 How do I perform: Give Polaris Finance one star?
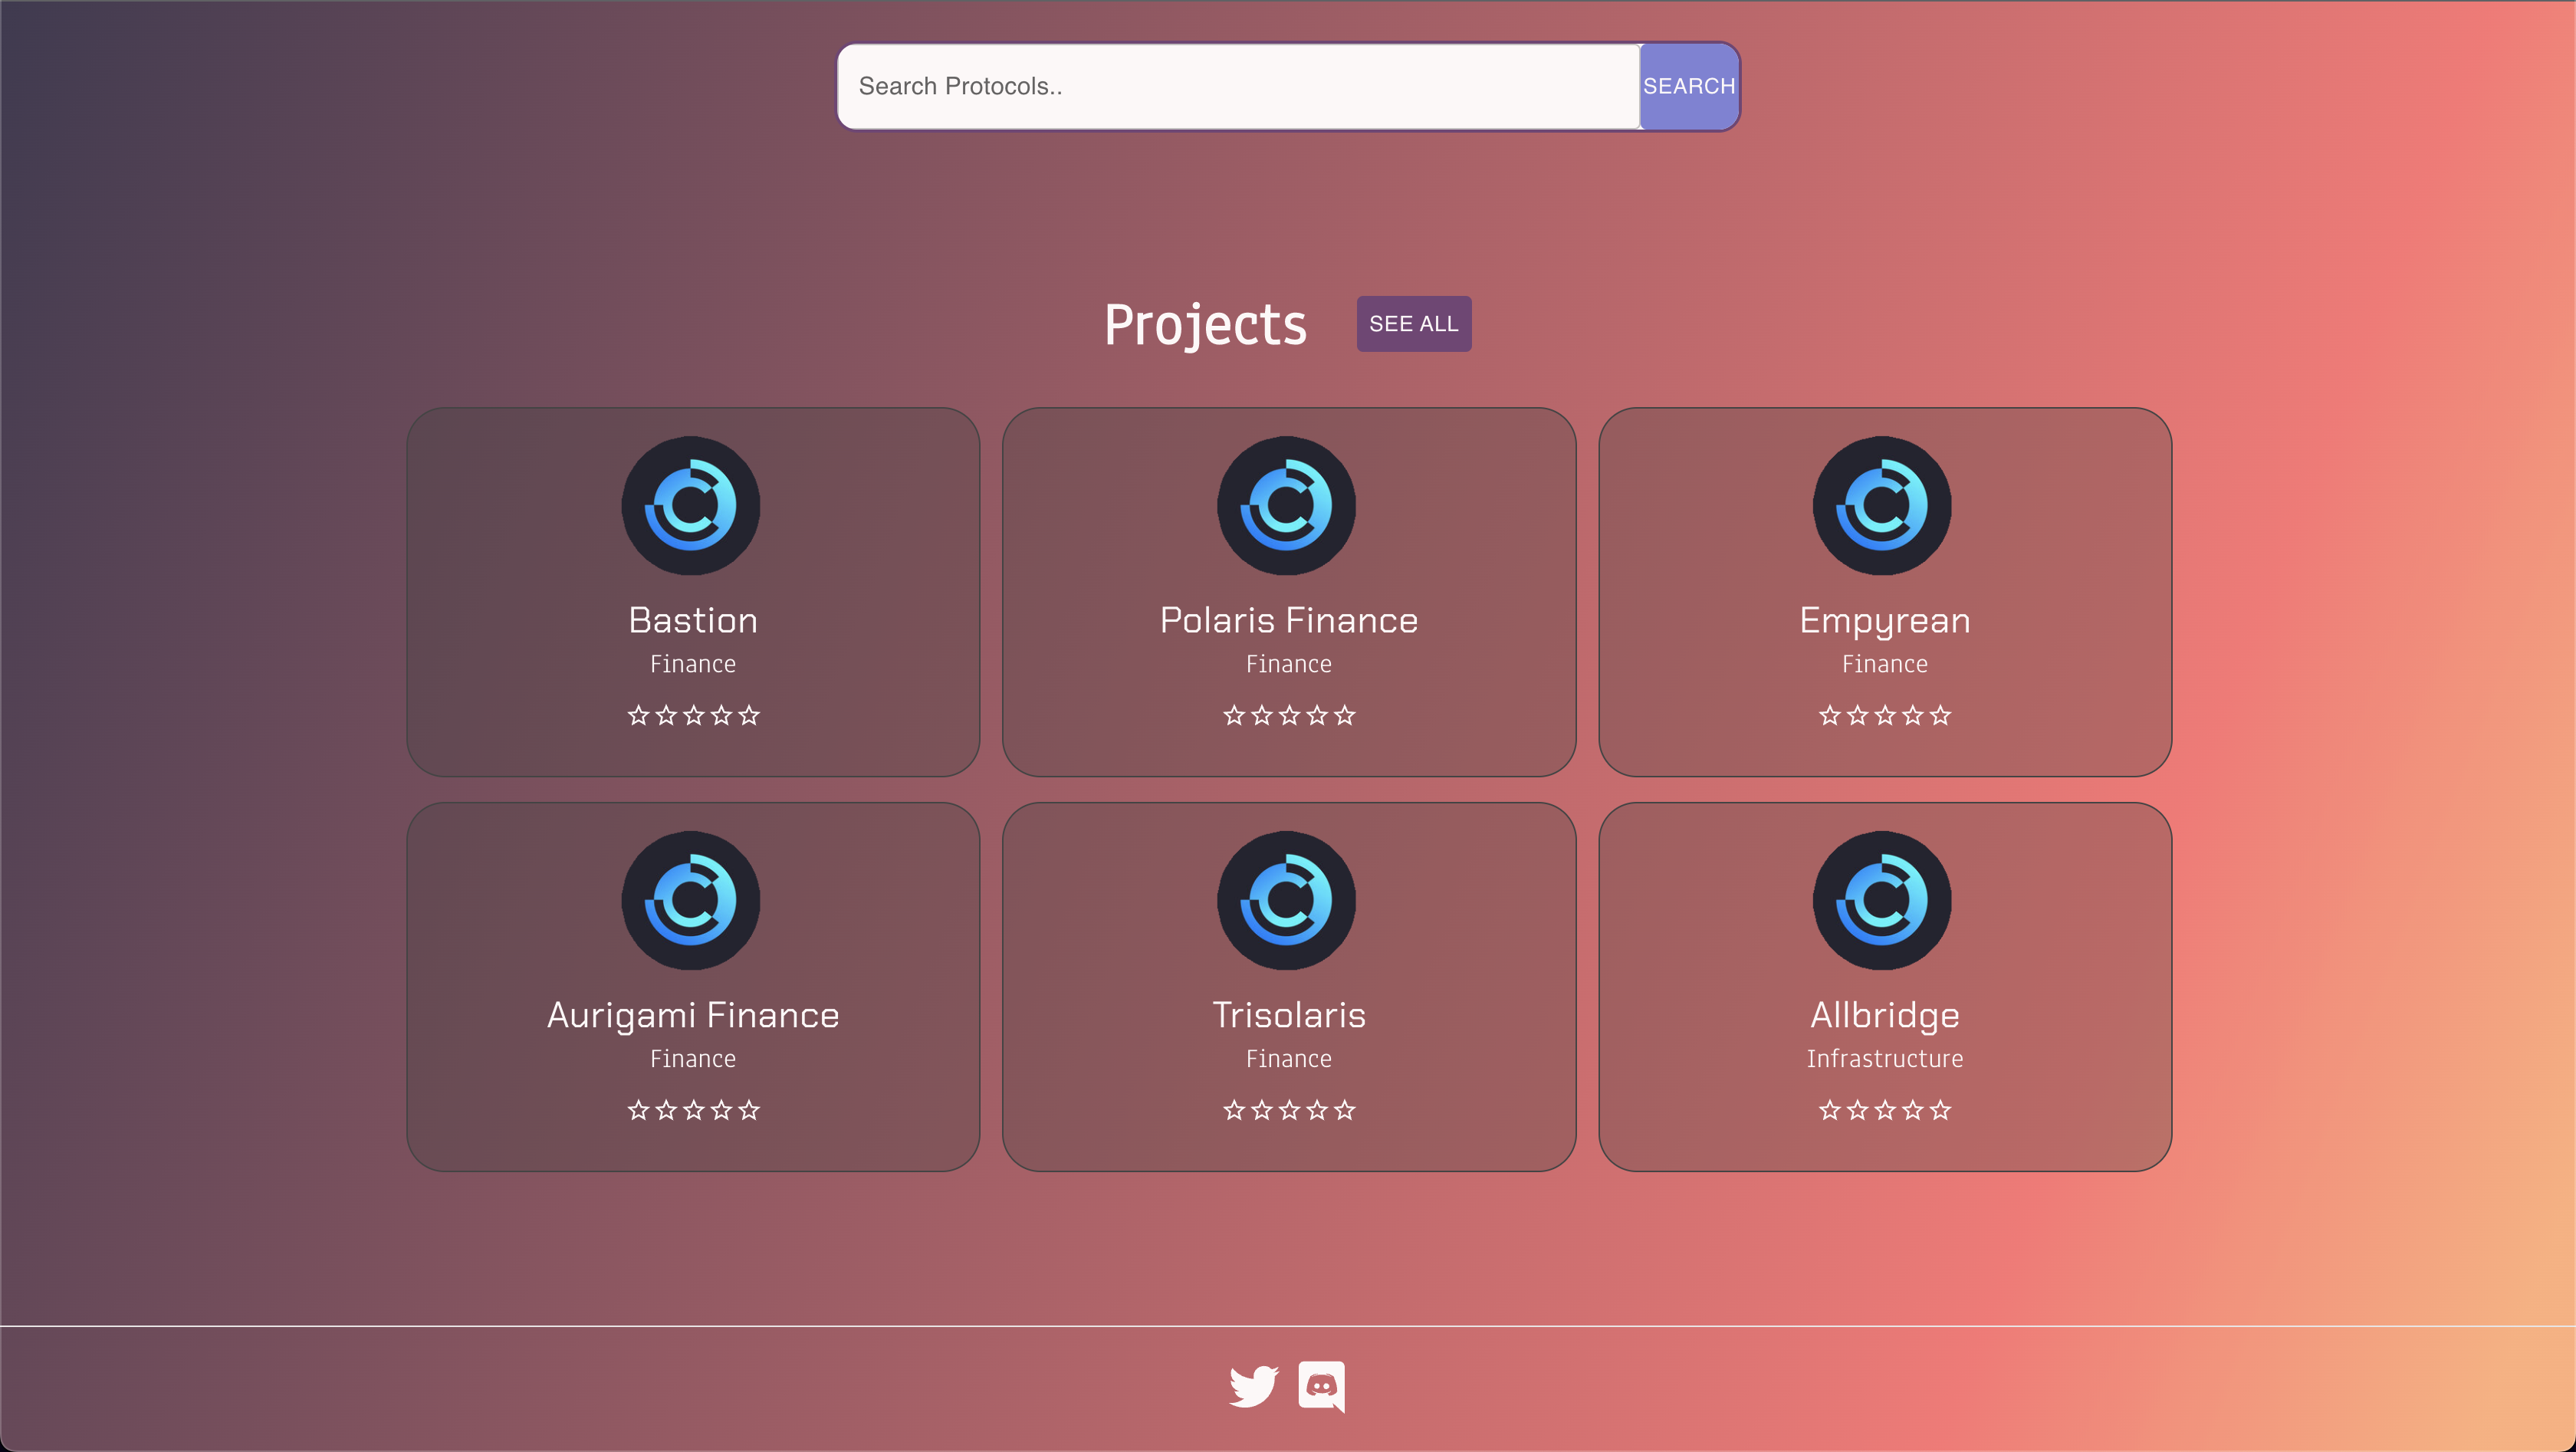click(1234, 715)
